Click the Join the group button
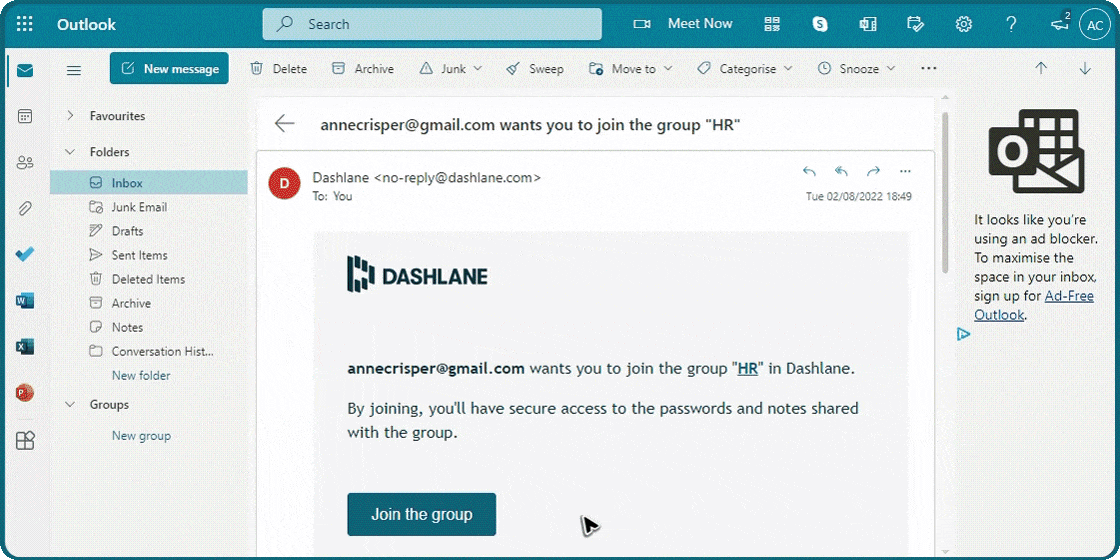 421,514
